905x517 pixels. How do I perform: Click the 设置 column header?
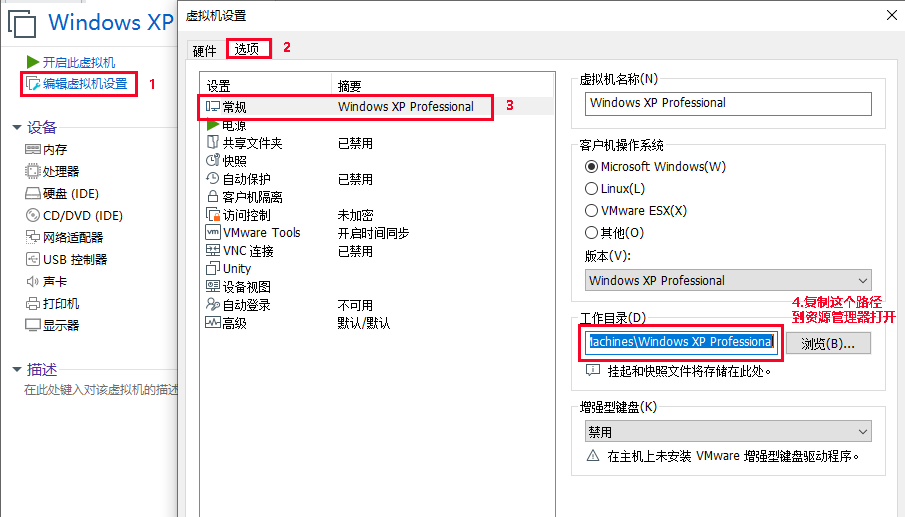(x=218, y=86)
